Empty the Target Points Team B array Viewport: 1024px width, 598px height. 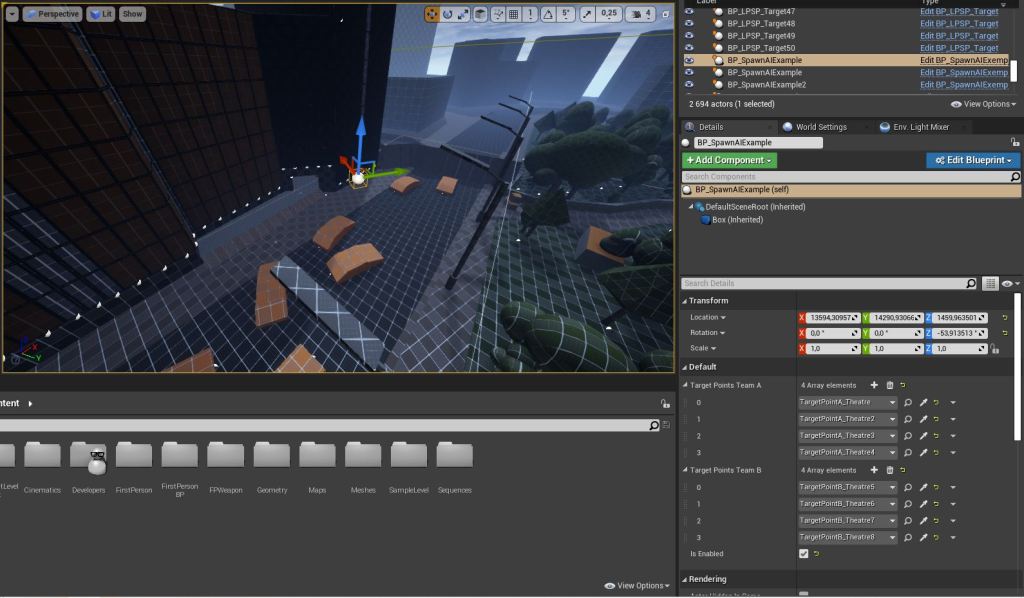pyautogui.click(x=889, y=470)
